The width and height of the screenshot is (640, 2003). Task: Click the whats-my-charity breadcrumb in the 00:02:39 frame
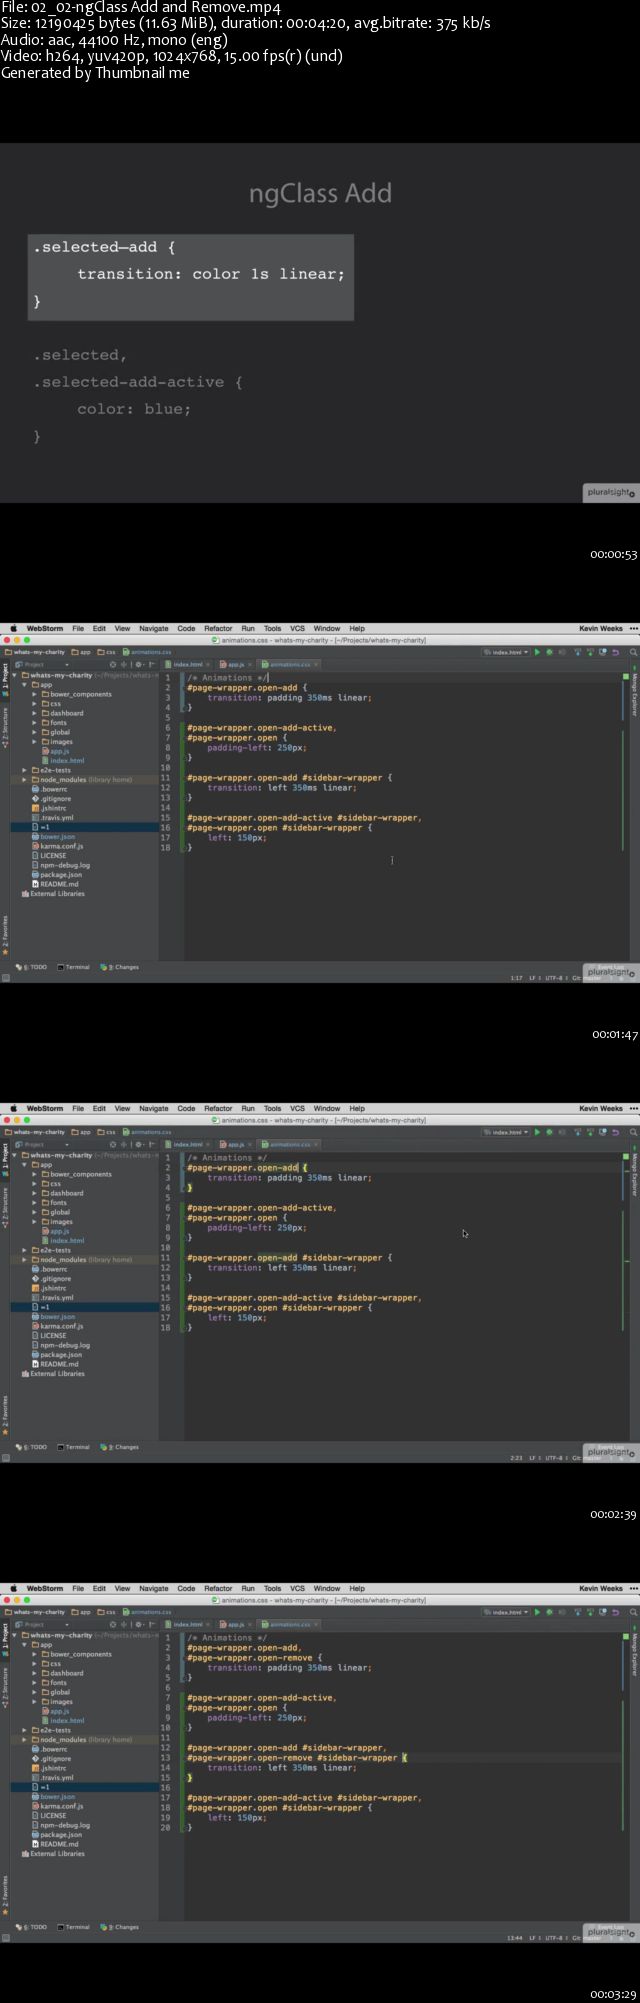pyautogui.click(x=36, y=1132)
